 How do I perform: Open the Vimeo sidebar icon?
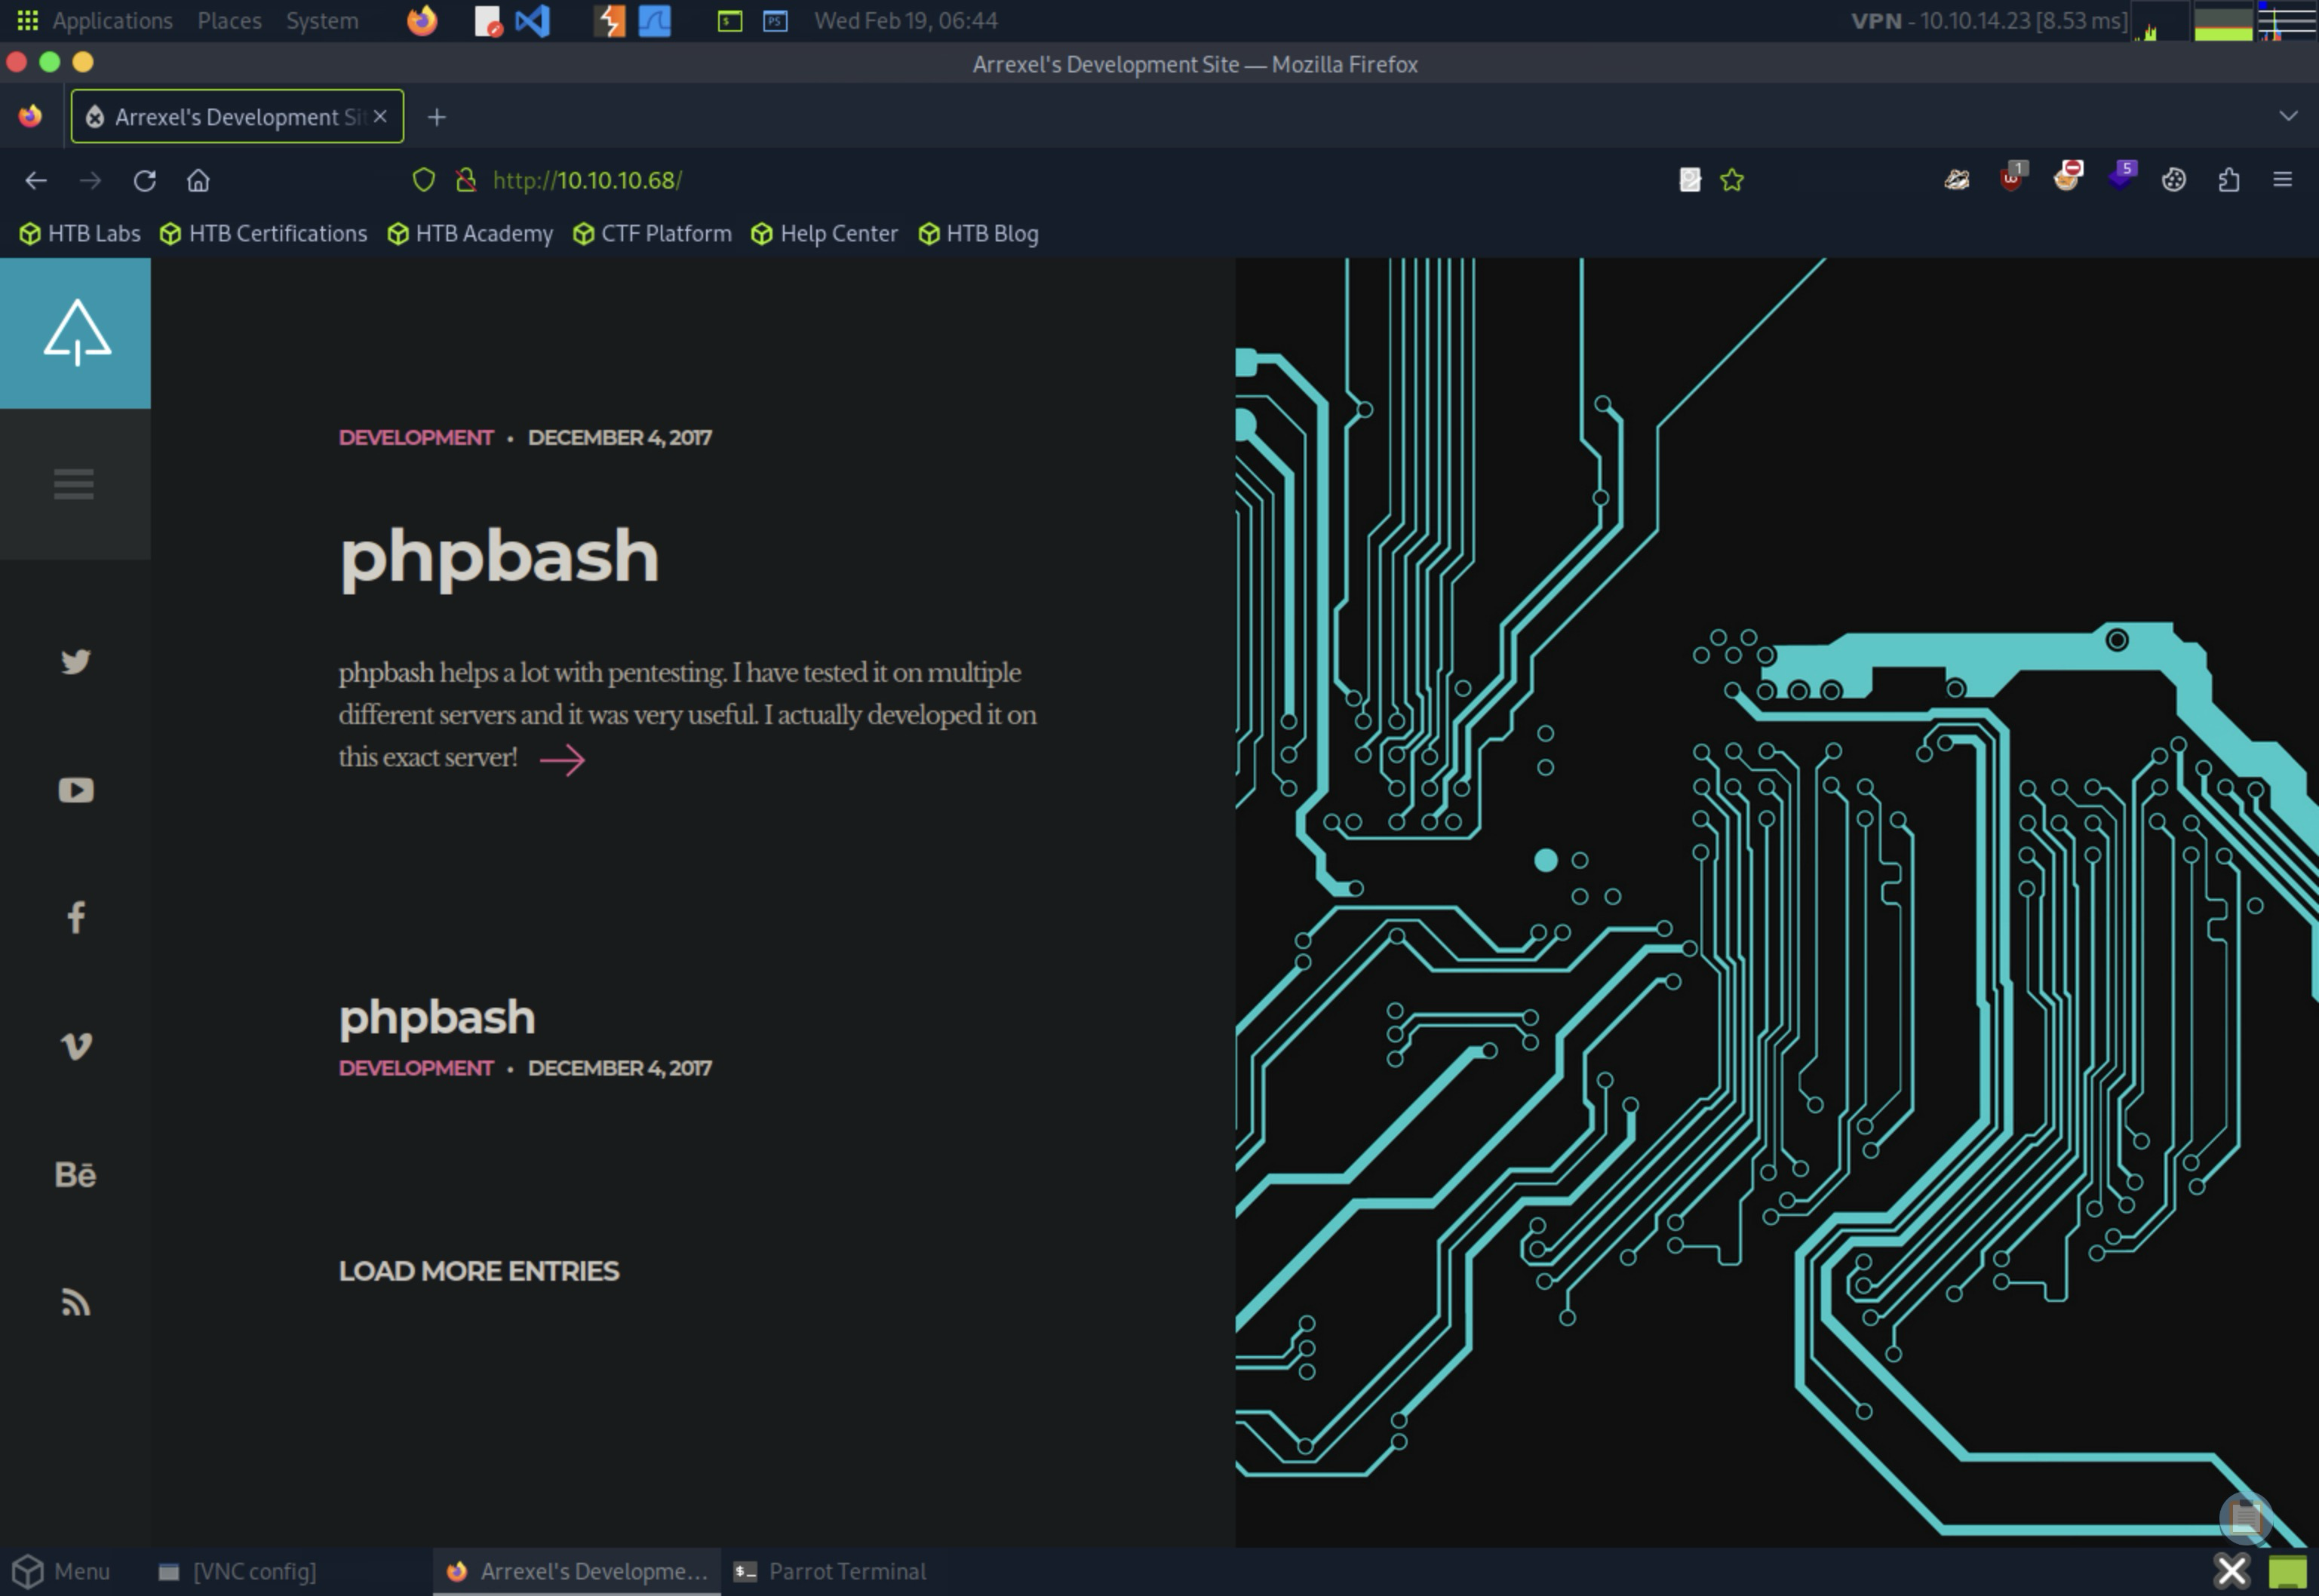75,1046
